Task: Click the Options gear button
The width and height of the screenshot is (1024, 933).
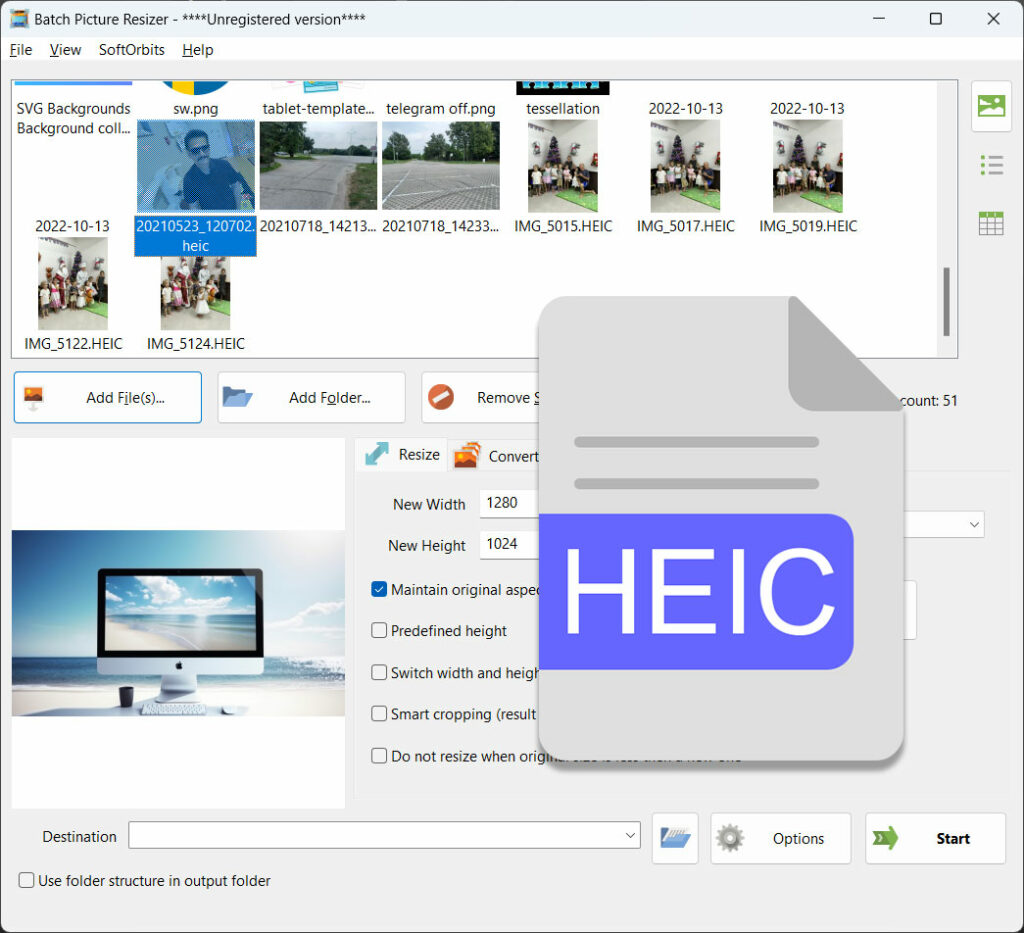Action: (x=780, y=838)
